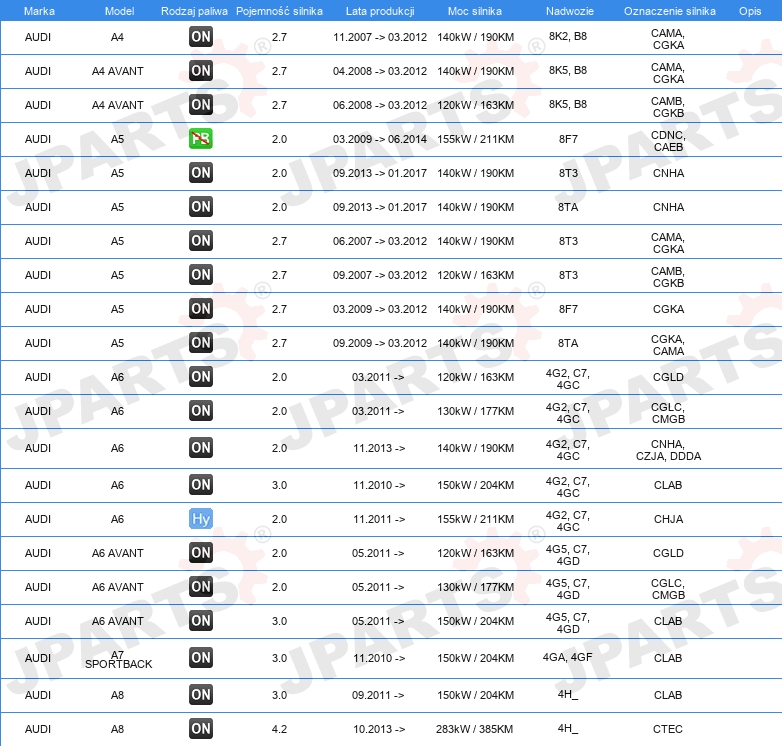
Task: Click the 8K2, B8 body code cell
Action: (x=568, y=36)
